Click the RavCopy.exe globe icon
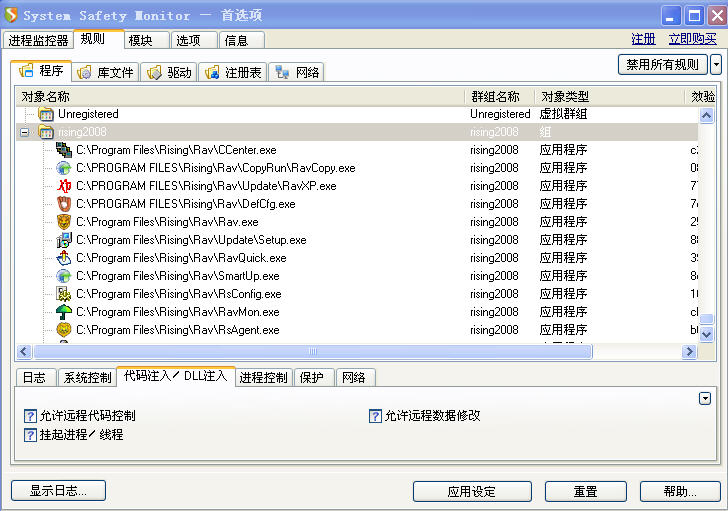728x511 pixels. [64, 168]
